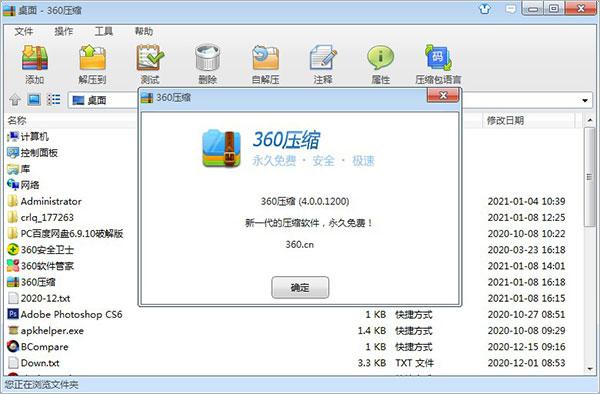Expand the address bar dropdown arrow

[x=585, y=101]
